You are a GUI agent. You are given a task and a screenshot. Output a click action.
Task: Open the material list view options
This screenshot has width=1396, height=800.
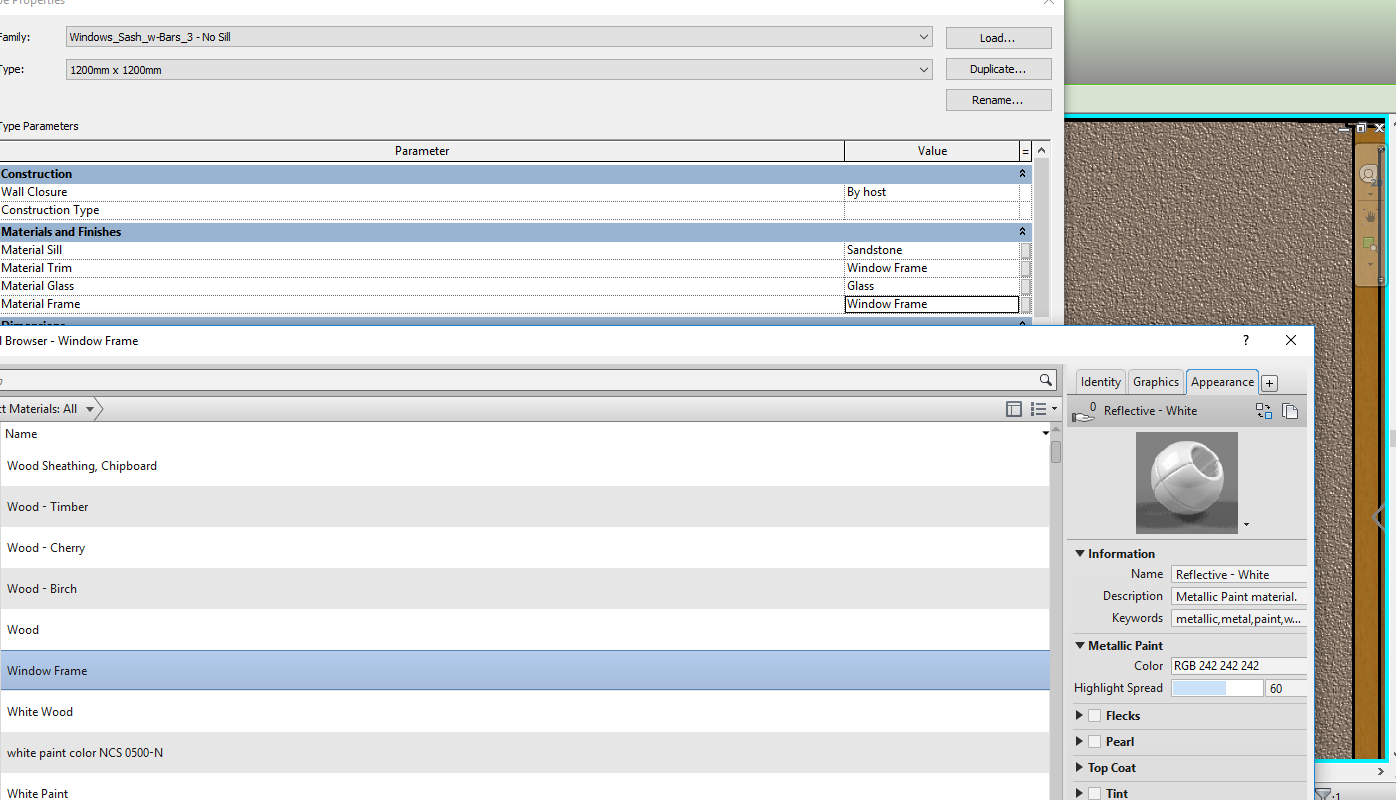pos(1043,409)
